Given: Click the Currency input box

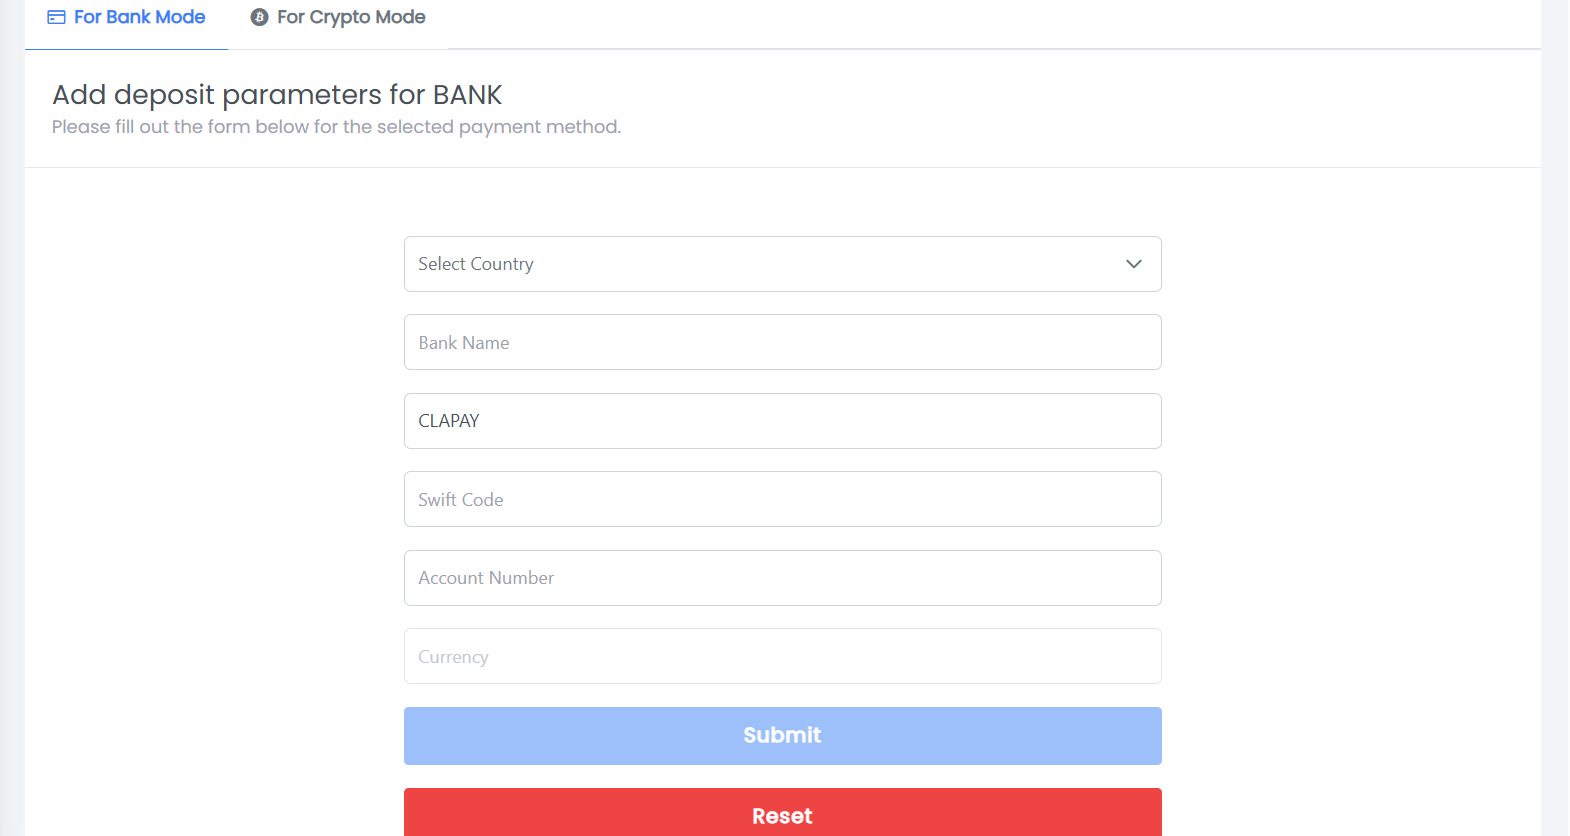Looking at the screenshot, I should (782, 656).
